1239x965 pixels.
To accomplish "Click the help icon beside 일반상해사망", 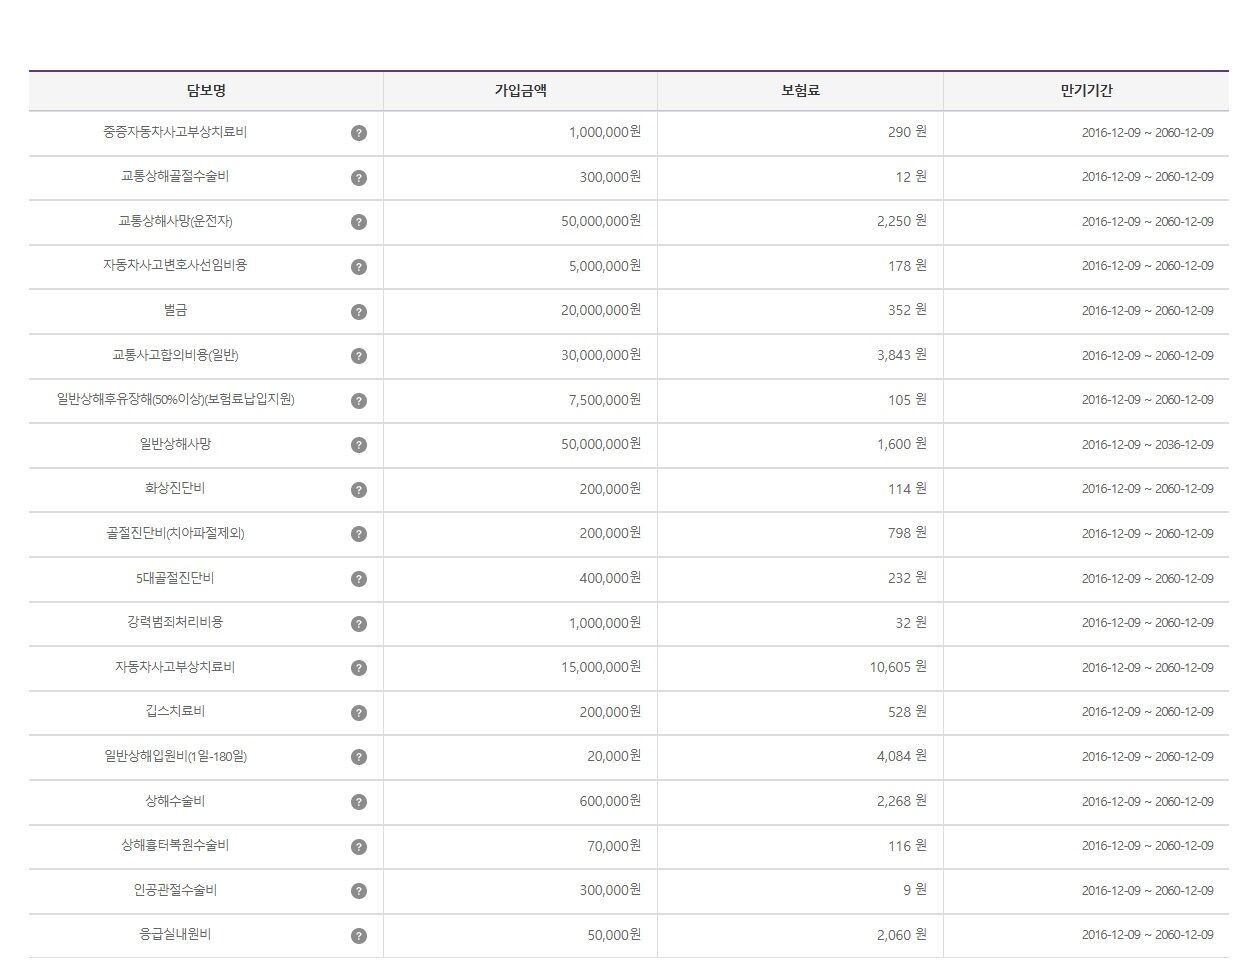I will pos(359,445).
